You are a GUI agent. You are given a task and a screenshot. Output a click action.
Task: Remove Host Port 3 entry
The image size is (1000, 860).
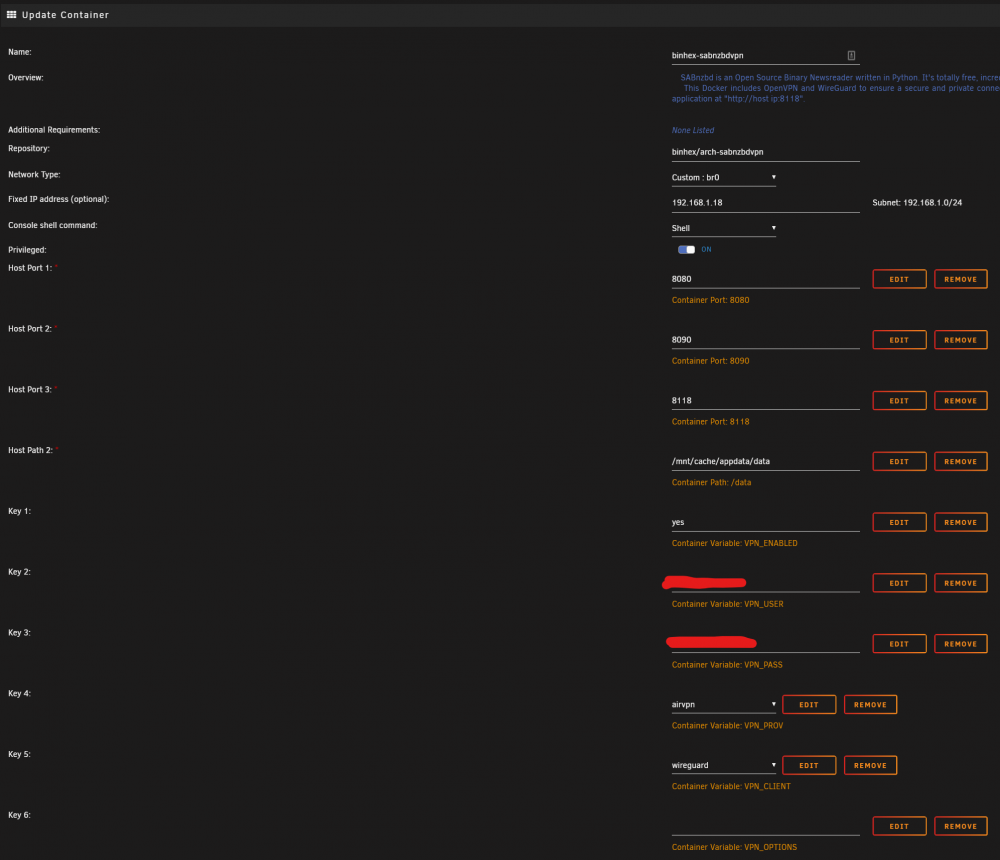(960, 401)
